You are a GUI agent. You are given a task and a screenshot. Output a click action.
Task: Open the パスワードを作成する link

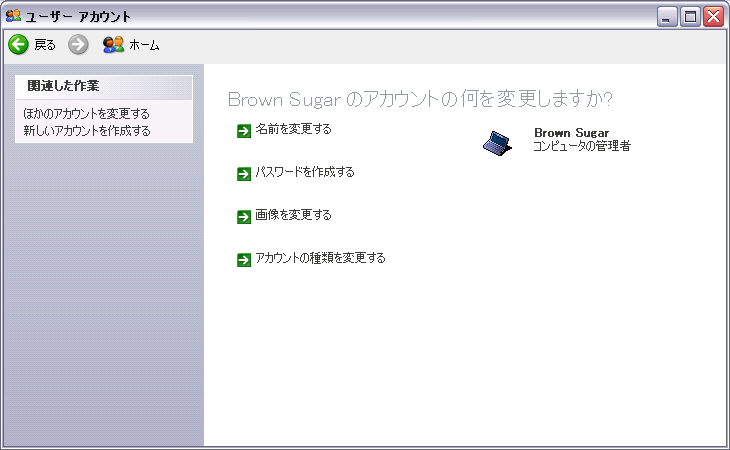pyautogui.click(x=305, y=172)
